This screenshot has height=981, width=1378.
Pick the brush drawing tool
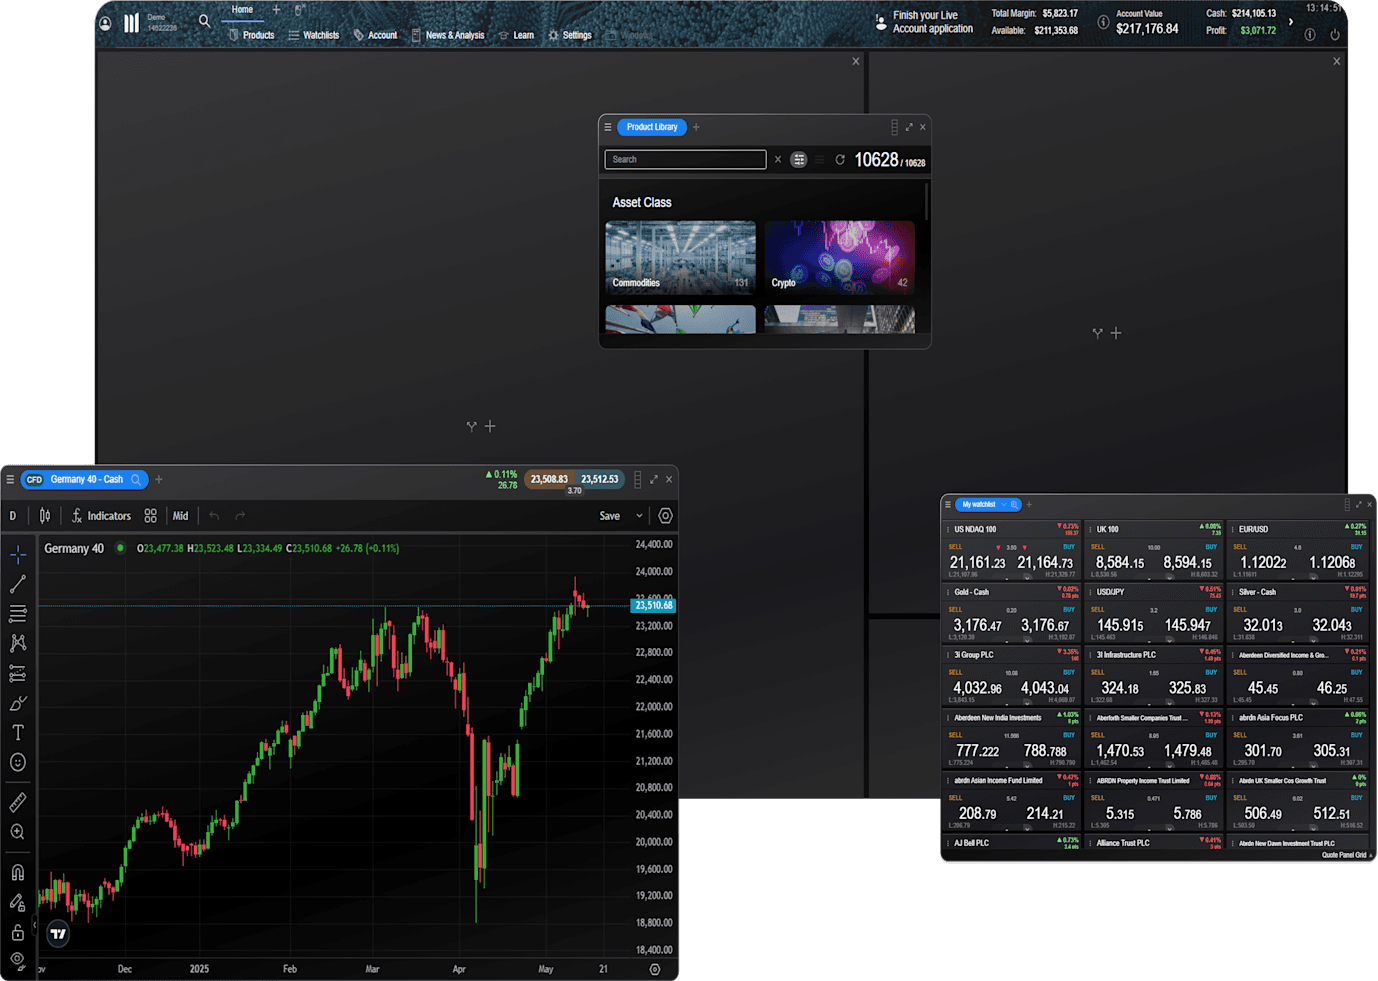coord(18,703)
